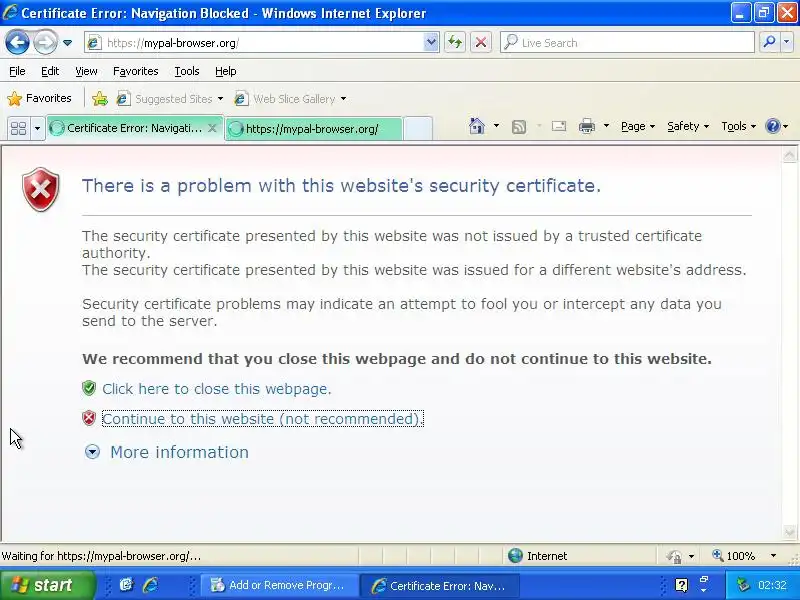Click the red shield certificate error icon
This screenshot has height=600, width=800.
pos(41,189)
